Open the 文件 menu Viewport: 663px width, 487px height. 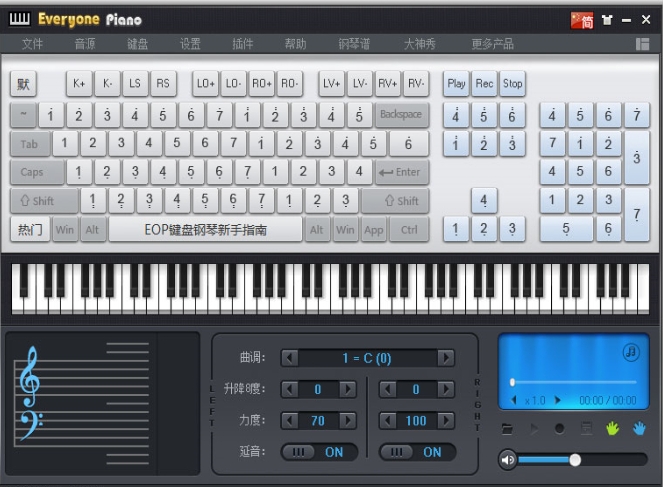coord(32,44)
